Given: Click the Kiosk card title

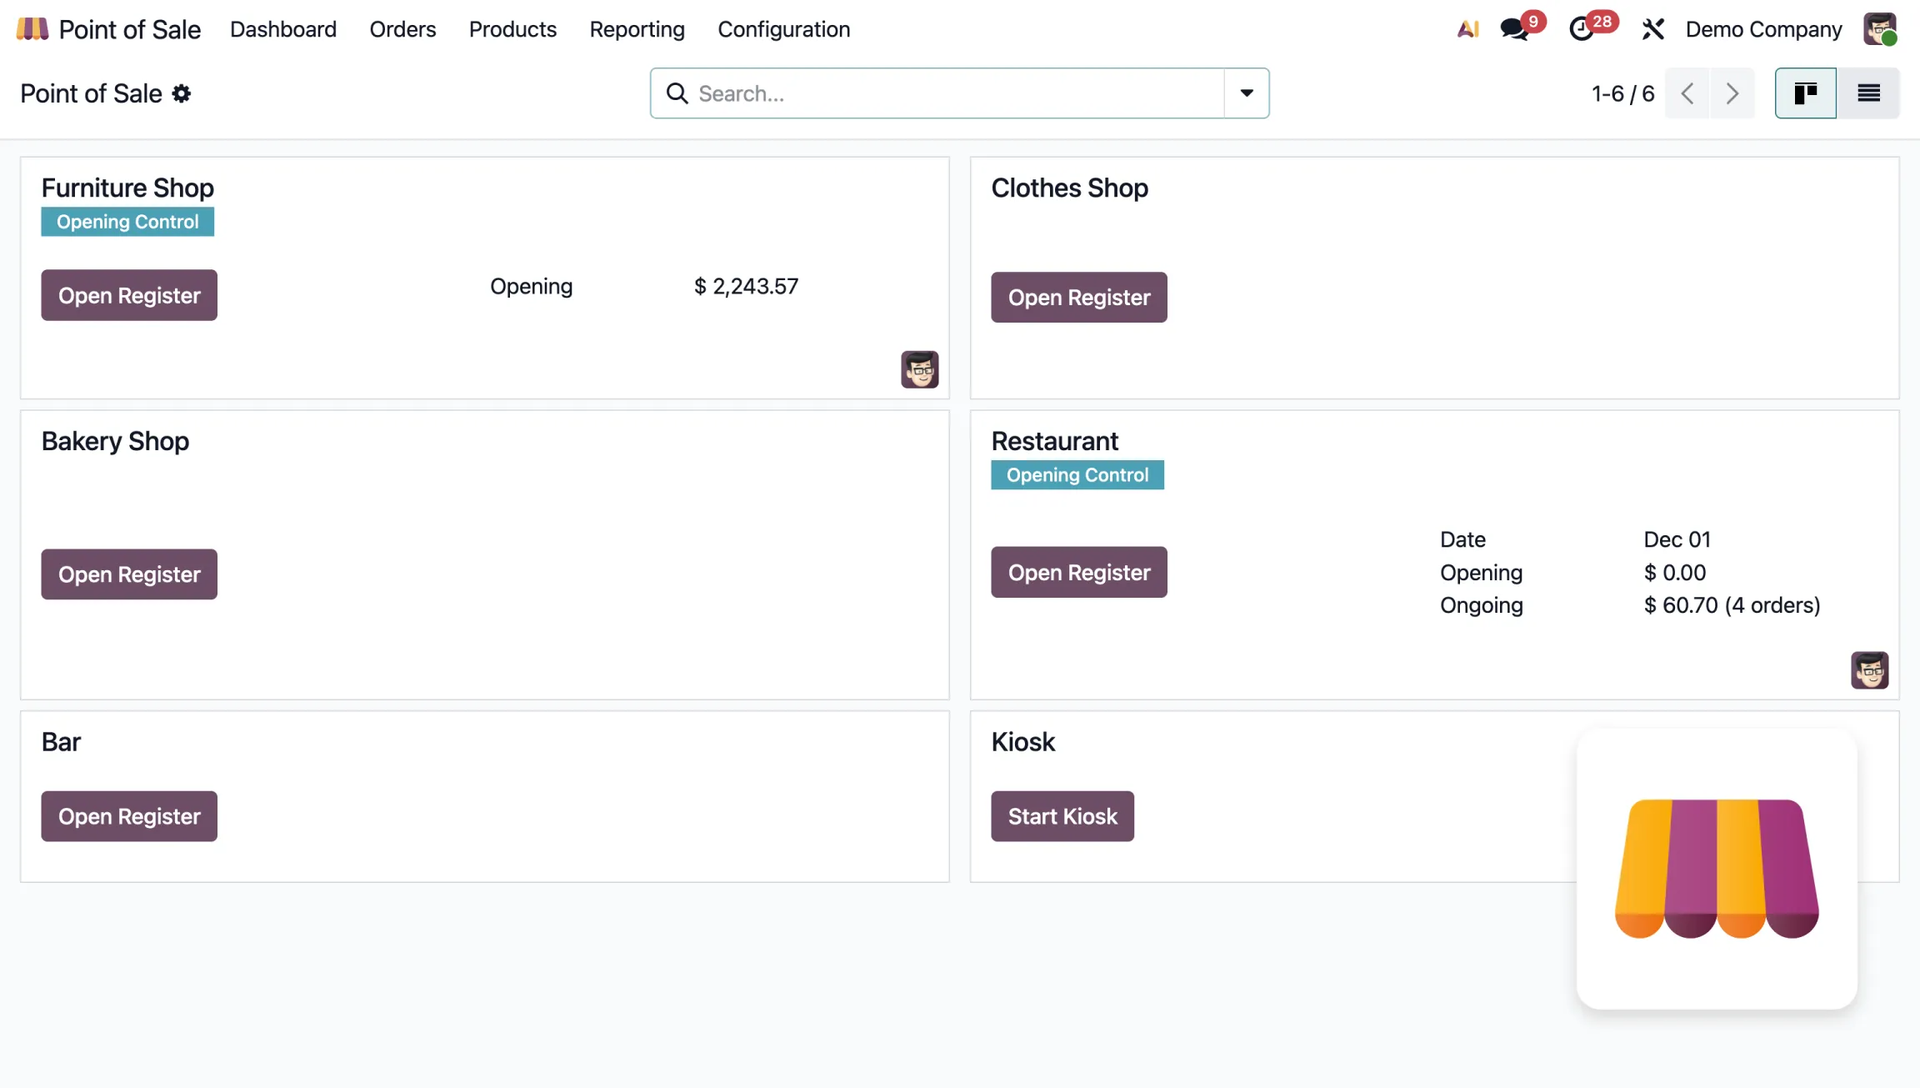Looking at the screenshot, I should point(1023,742).
